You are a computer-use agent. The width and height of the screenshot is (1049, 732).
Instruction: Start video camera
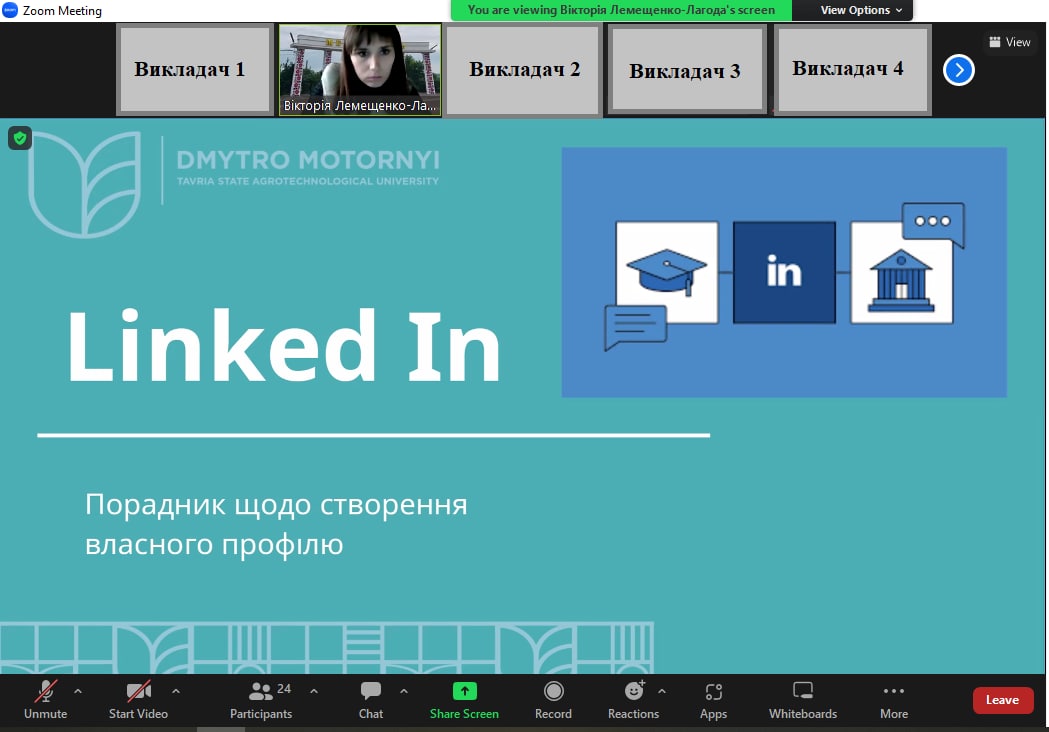pyautogui.click(x=138, y=700)
